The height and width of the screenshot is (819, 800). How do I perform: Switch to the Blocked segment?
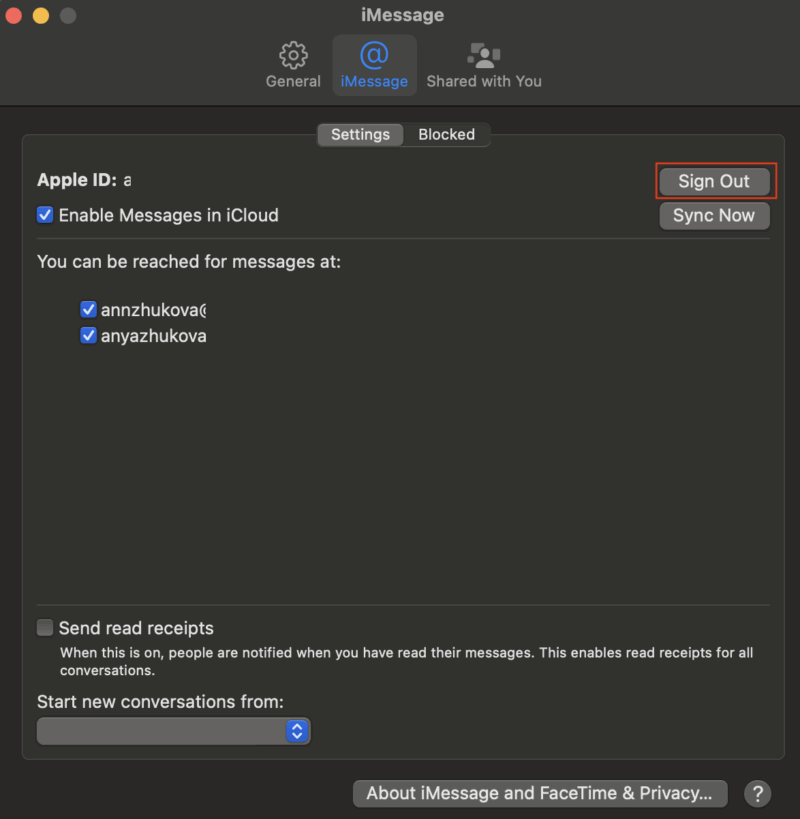446,135
